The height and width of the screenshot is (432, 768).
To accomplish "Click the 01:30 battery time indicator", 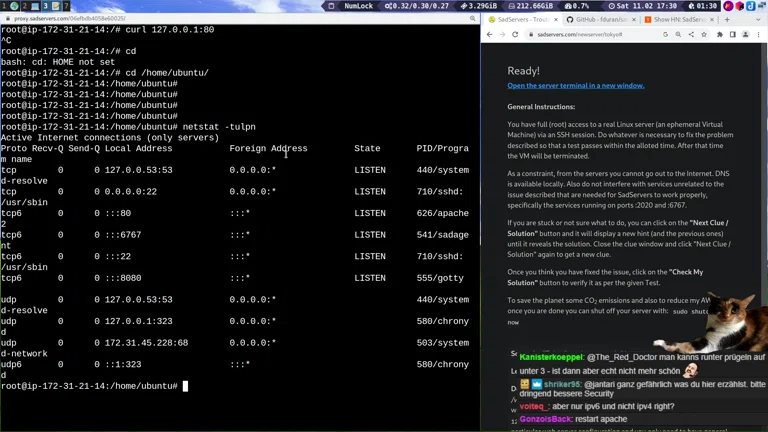I will [x=703, y=6].
